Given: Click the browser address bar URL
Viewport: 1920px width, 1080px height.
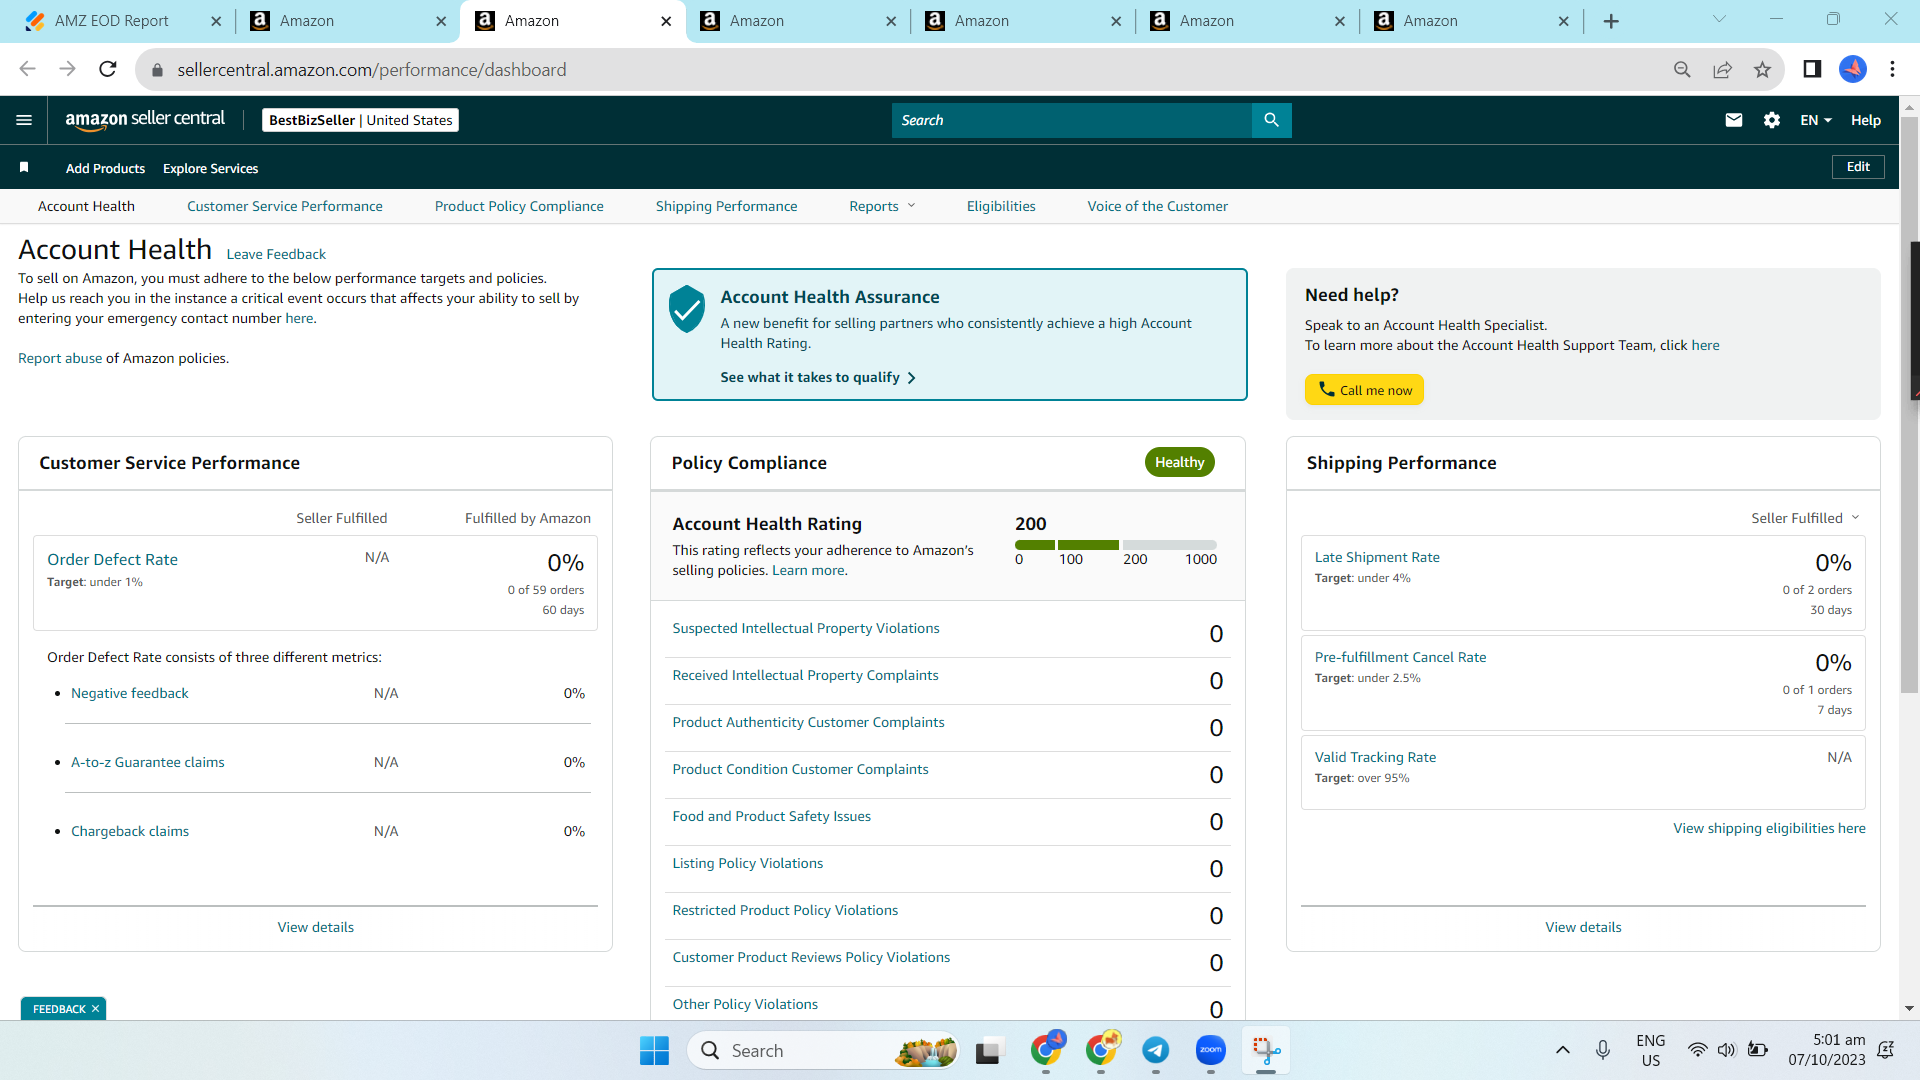Looking at the screenshot, I should [372, 70].
